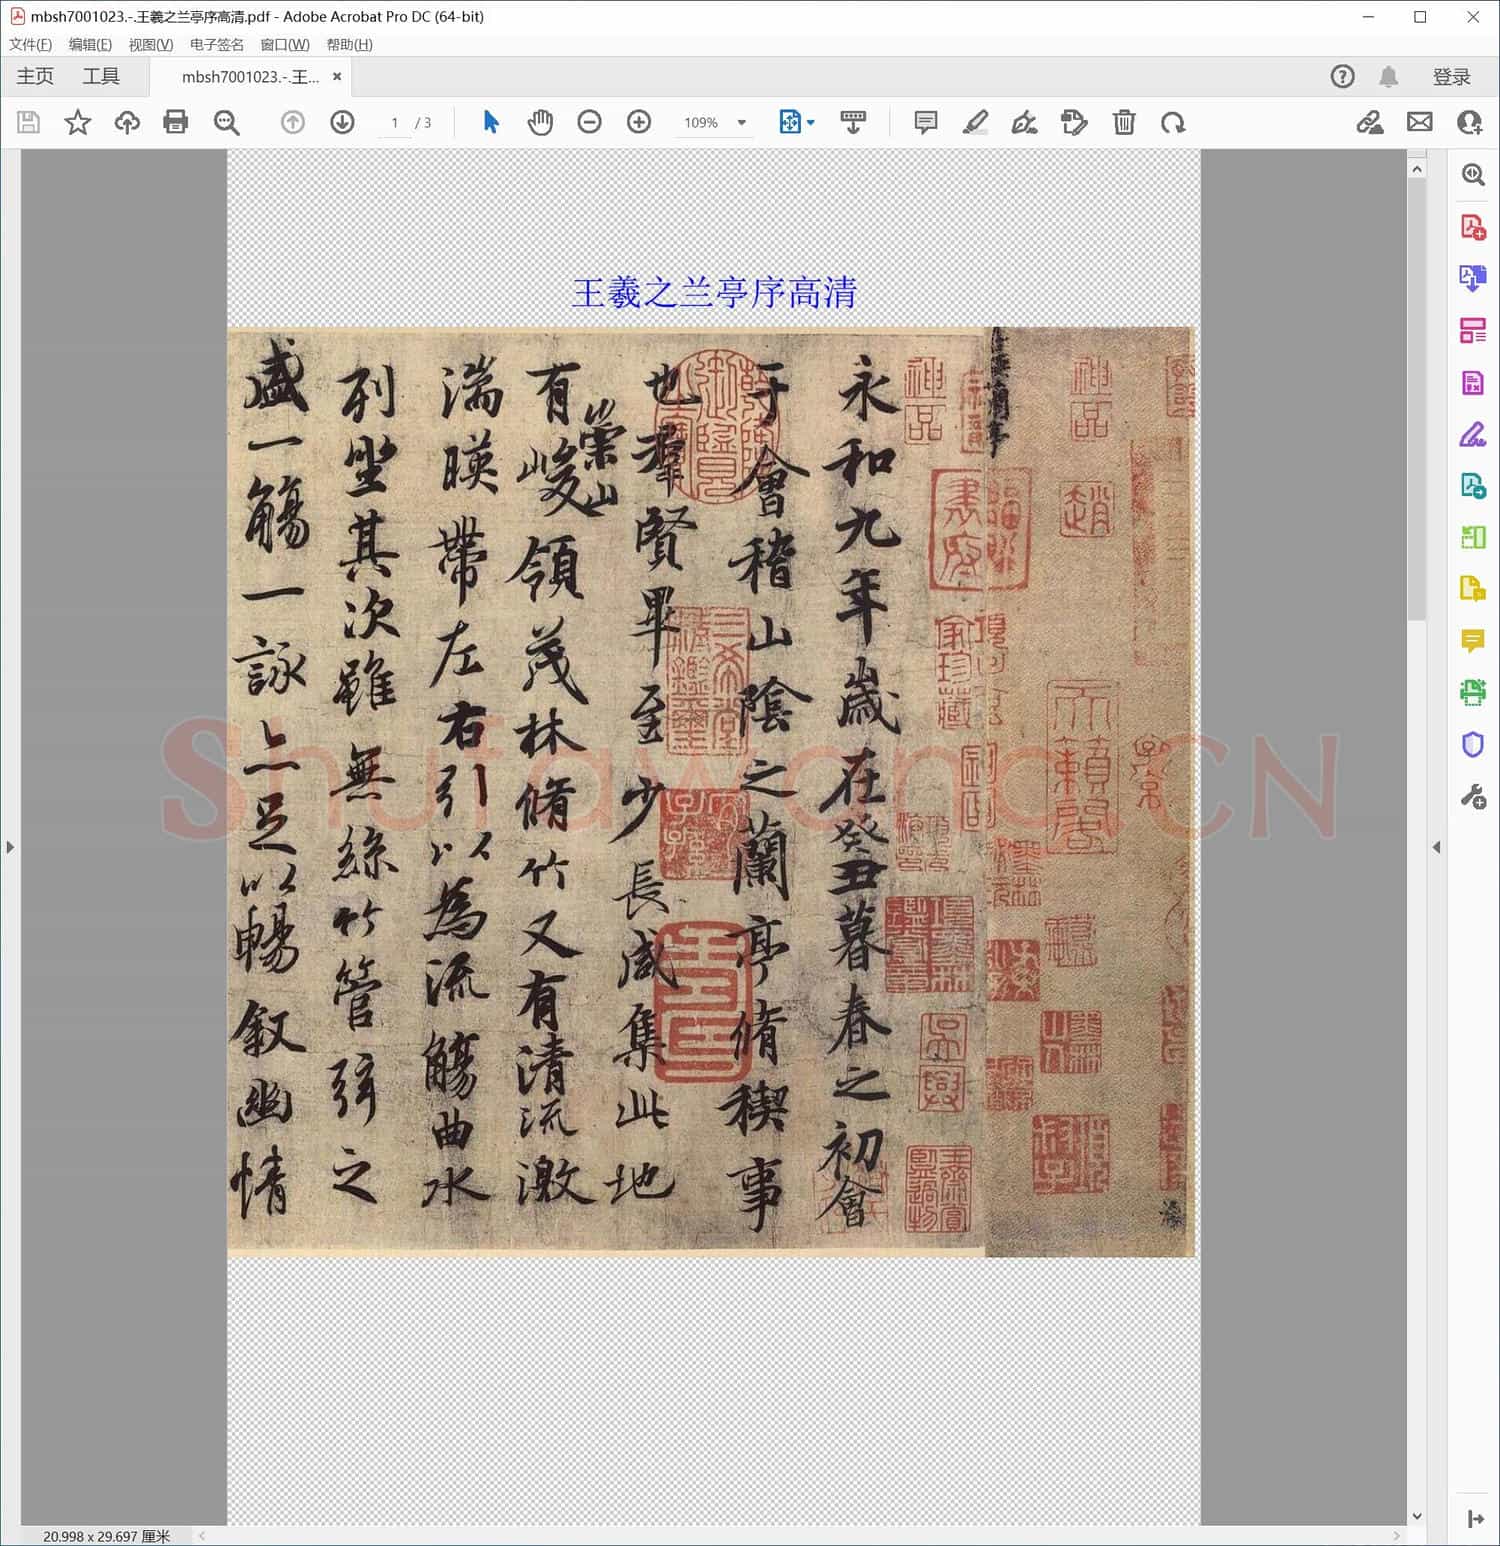Image resolution: width=1500 pixels, height=1546 pixels.
Task: Expand the left navigation pane
Action: [x=10, y=847]
